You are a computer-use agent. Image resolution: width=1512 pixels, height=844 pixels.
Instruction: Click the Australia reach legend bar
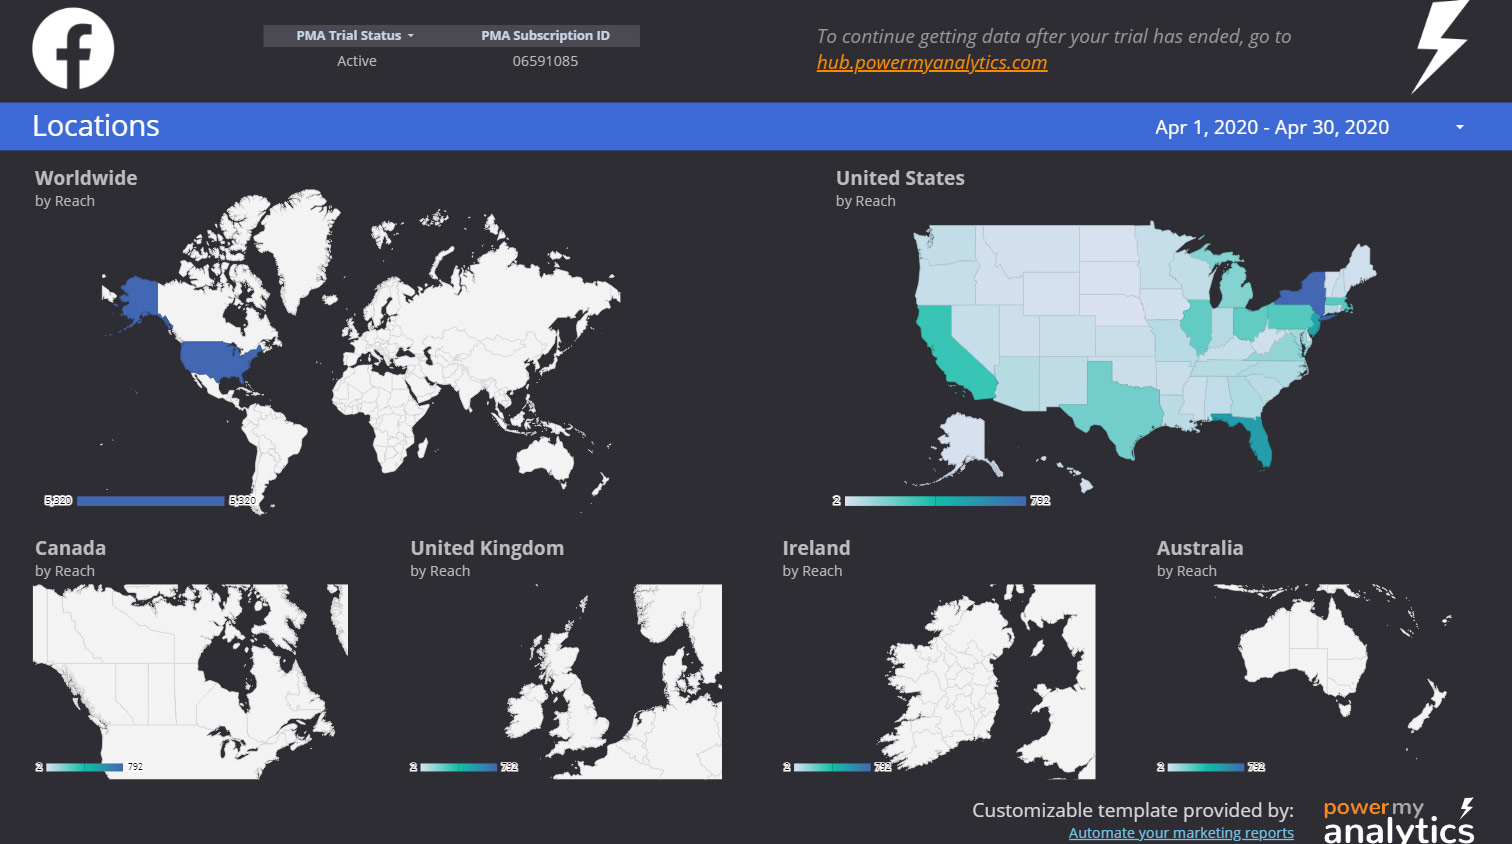[x=1206, y=767]
